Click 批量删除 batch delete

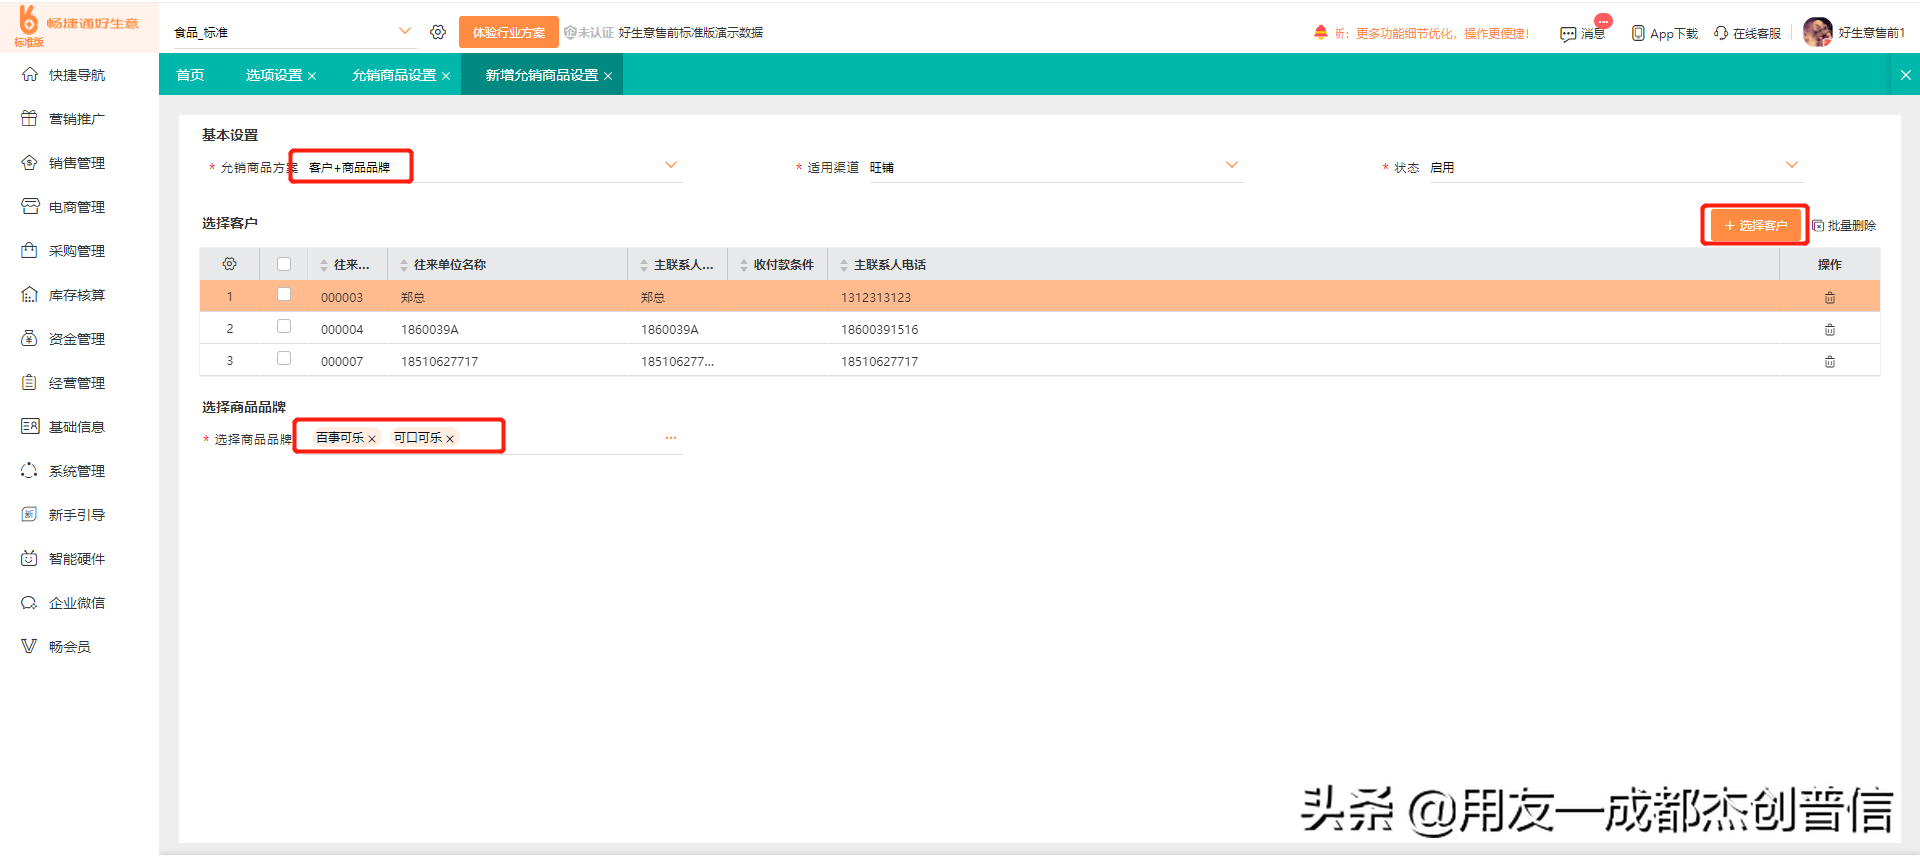1844,226
